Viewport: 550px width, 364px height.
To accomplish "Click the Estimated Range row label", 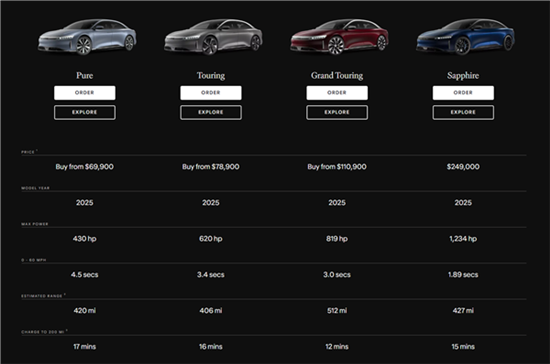I will point(42,296).
